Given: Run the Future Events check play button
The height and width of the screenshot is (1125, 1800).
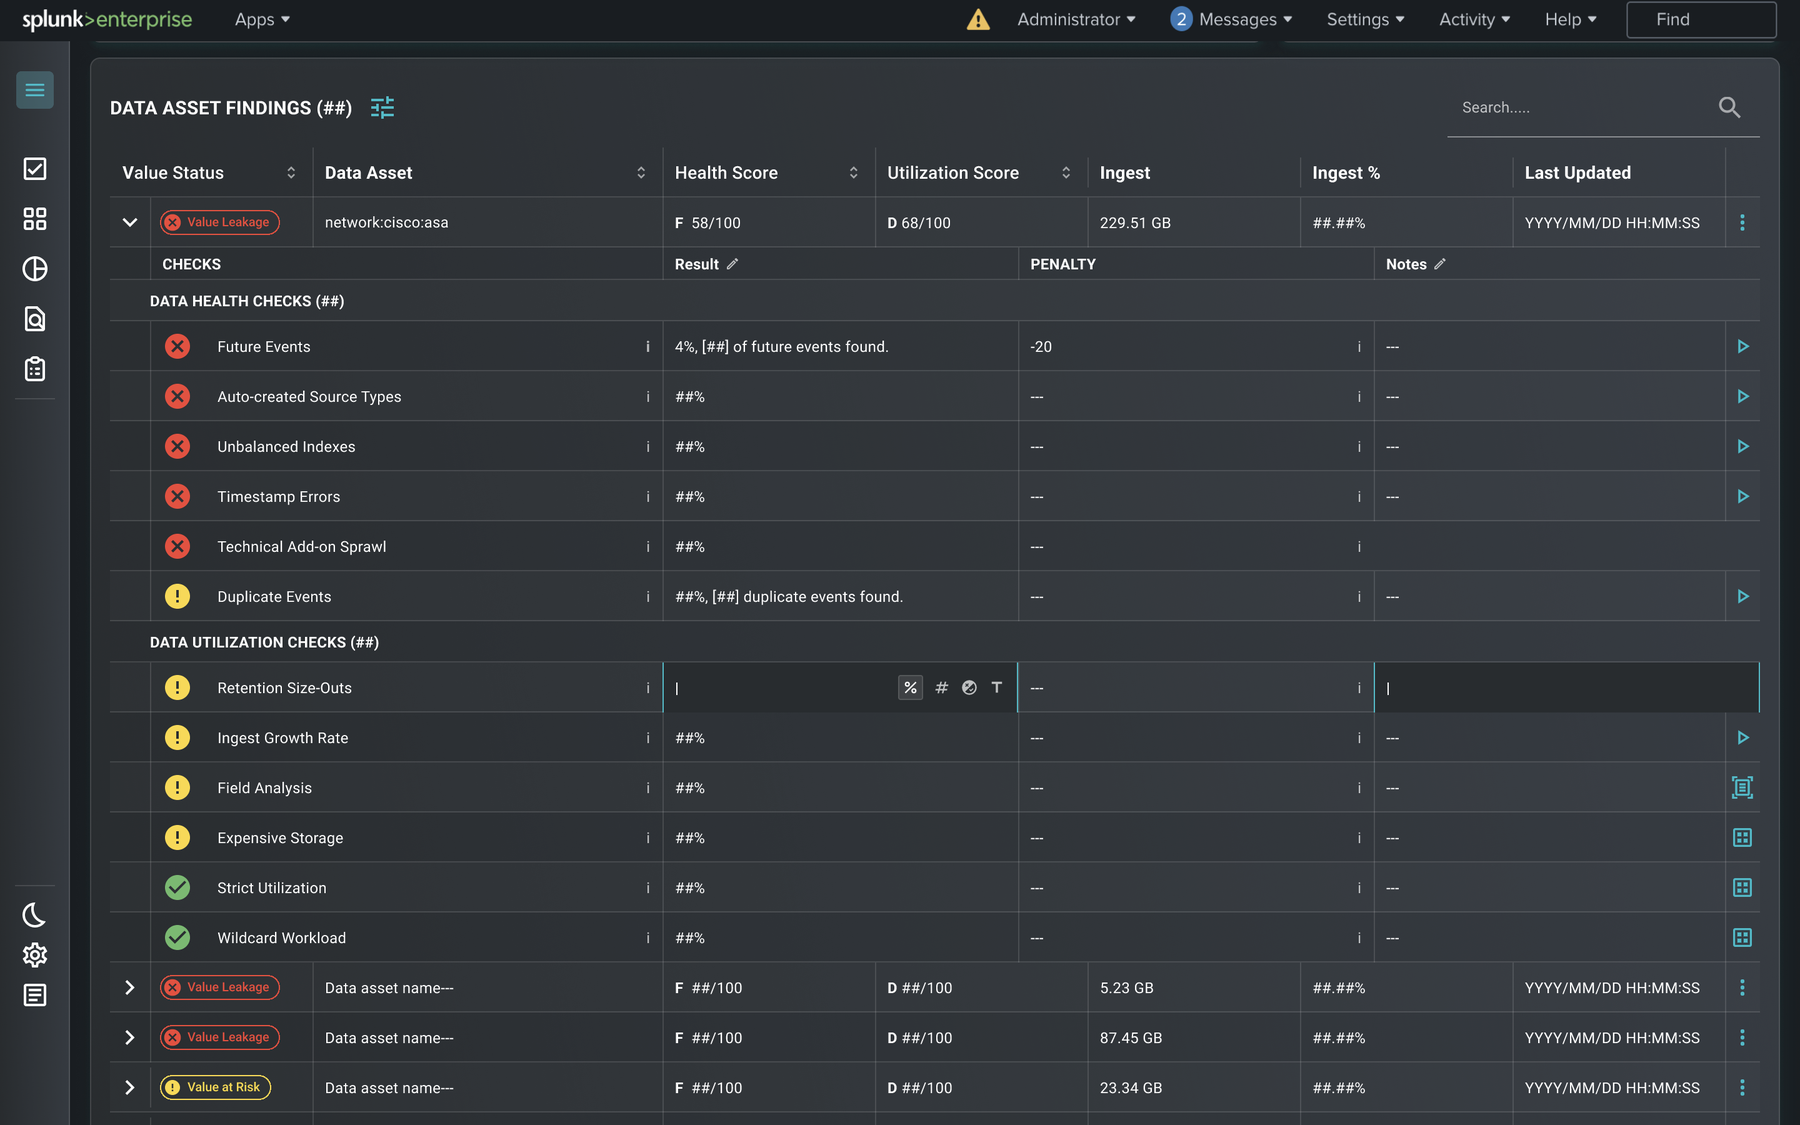Looking at the screenshot, I should click(1743, 346).
